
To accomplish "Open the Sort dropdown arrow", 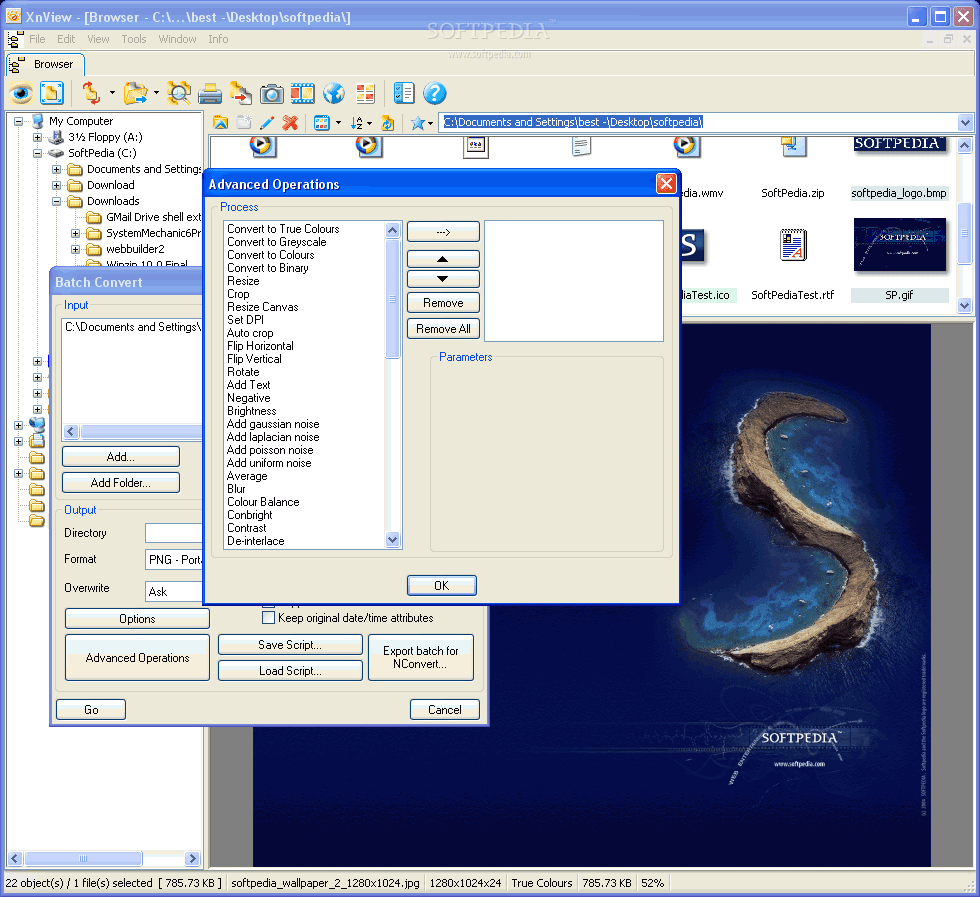I will (x=369, y=123).
